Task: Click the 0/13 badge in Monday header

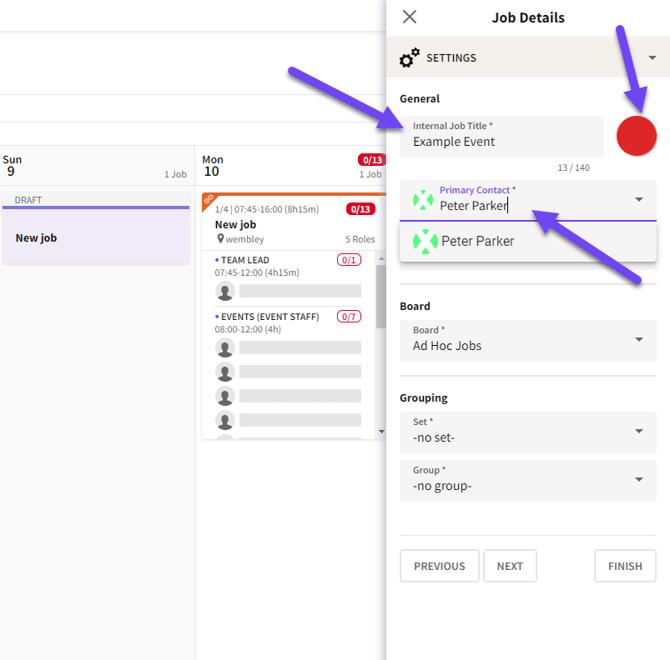Action: click(x=372, y=160)
